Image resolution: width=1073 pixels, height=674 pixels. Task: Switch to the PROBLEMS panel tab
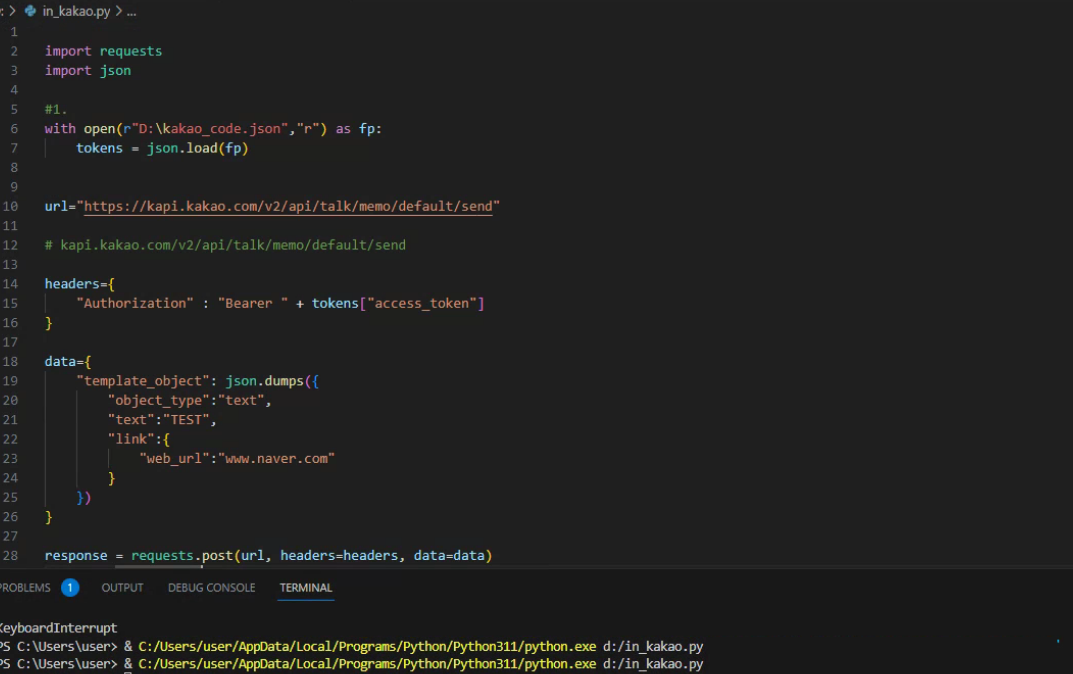pos(25,588)
